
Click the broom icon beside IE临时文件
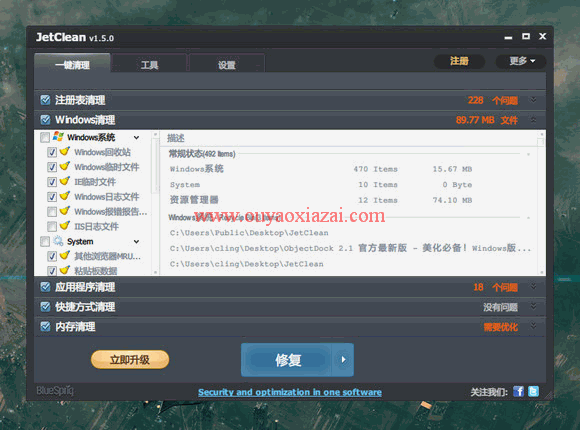65,181
